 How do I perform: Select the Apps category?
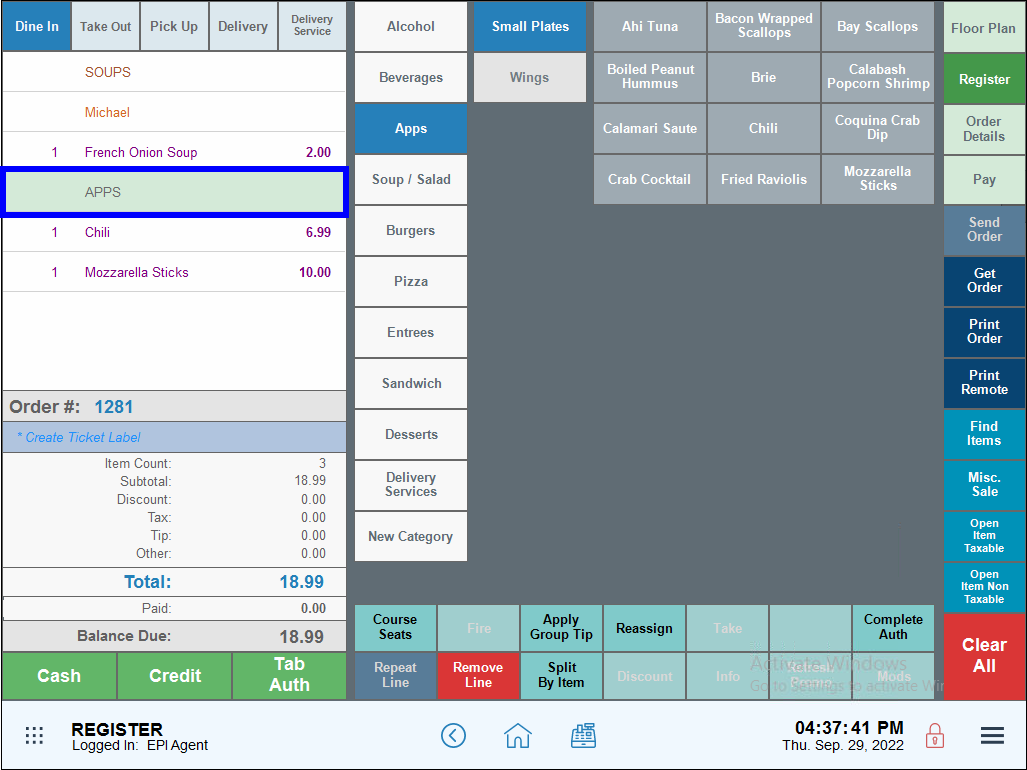click(411, 128)
